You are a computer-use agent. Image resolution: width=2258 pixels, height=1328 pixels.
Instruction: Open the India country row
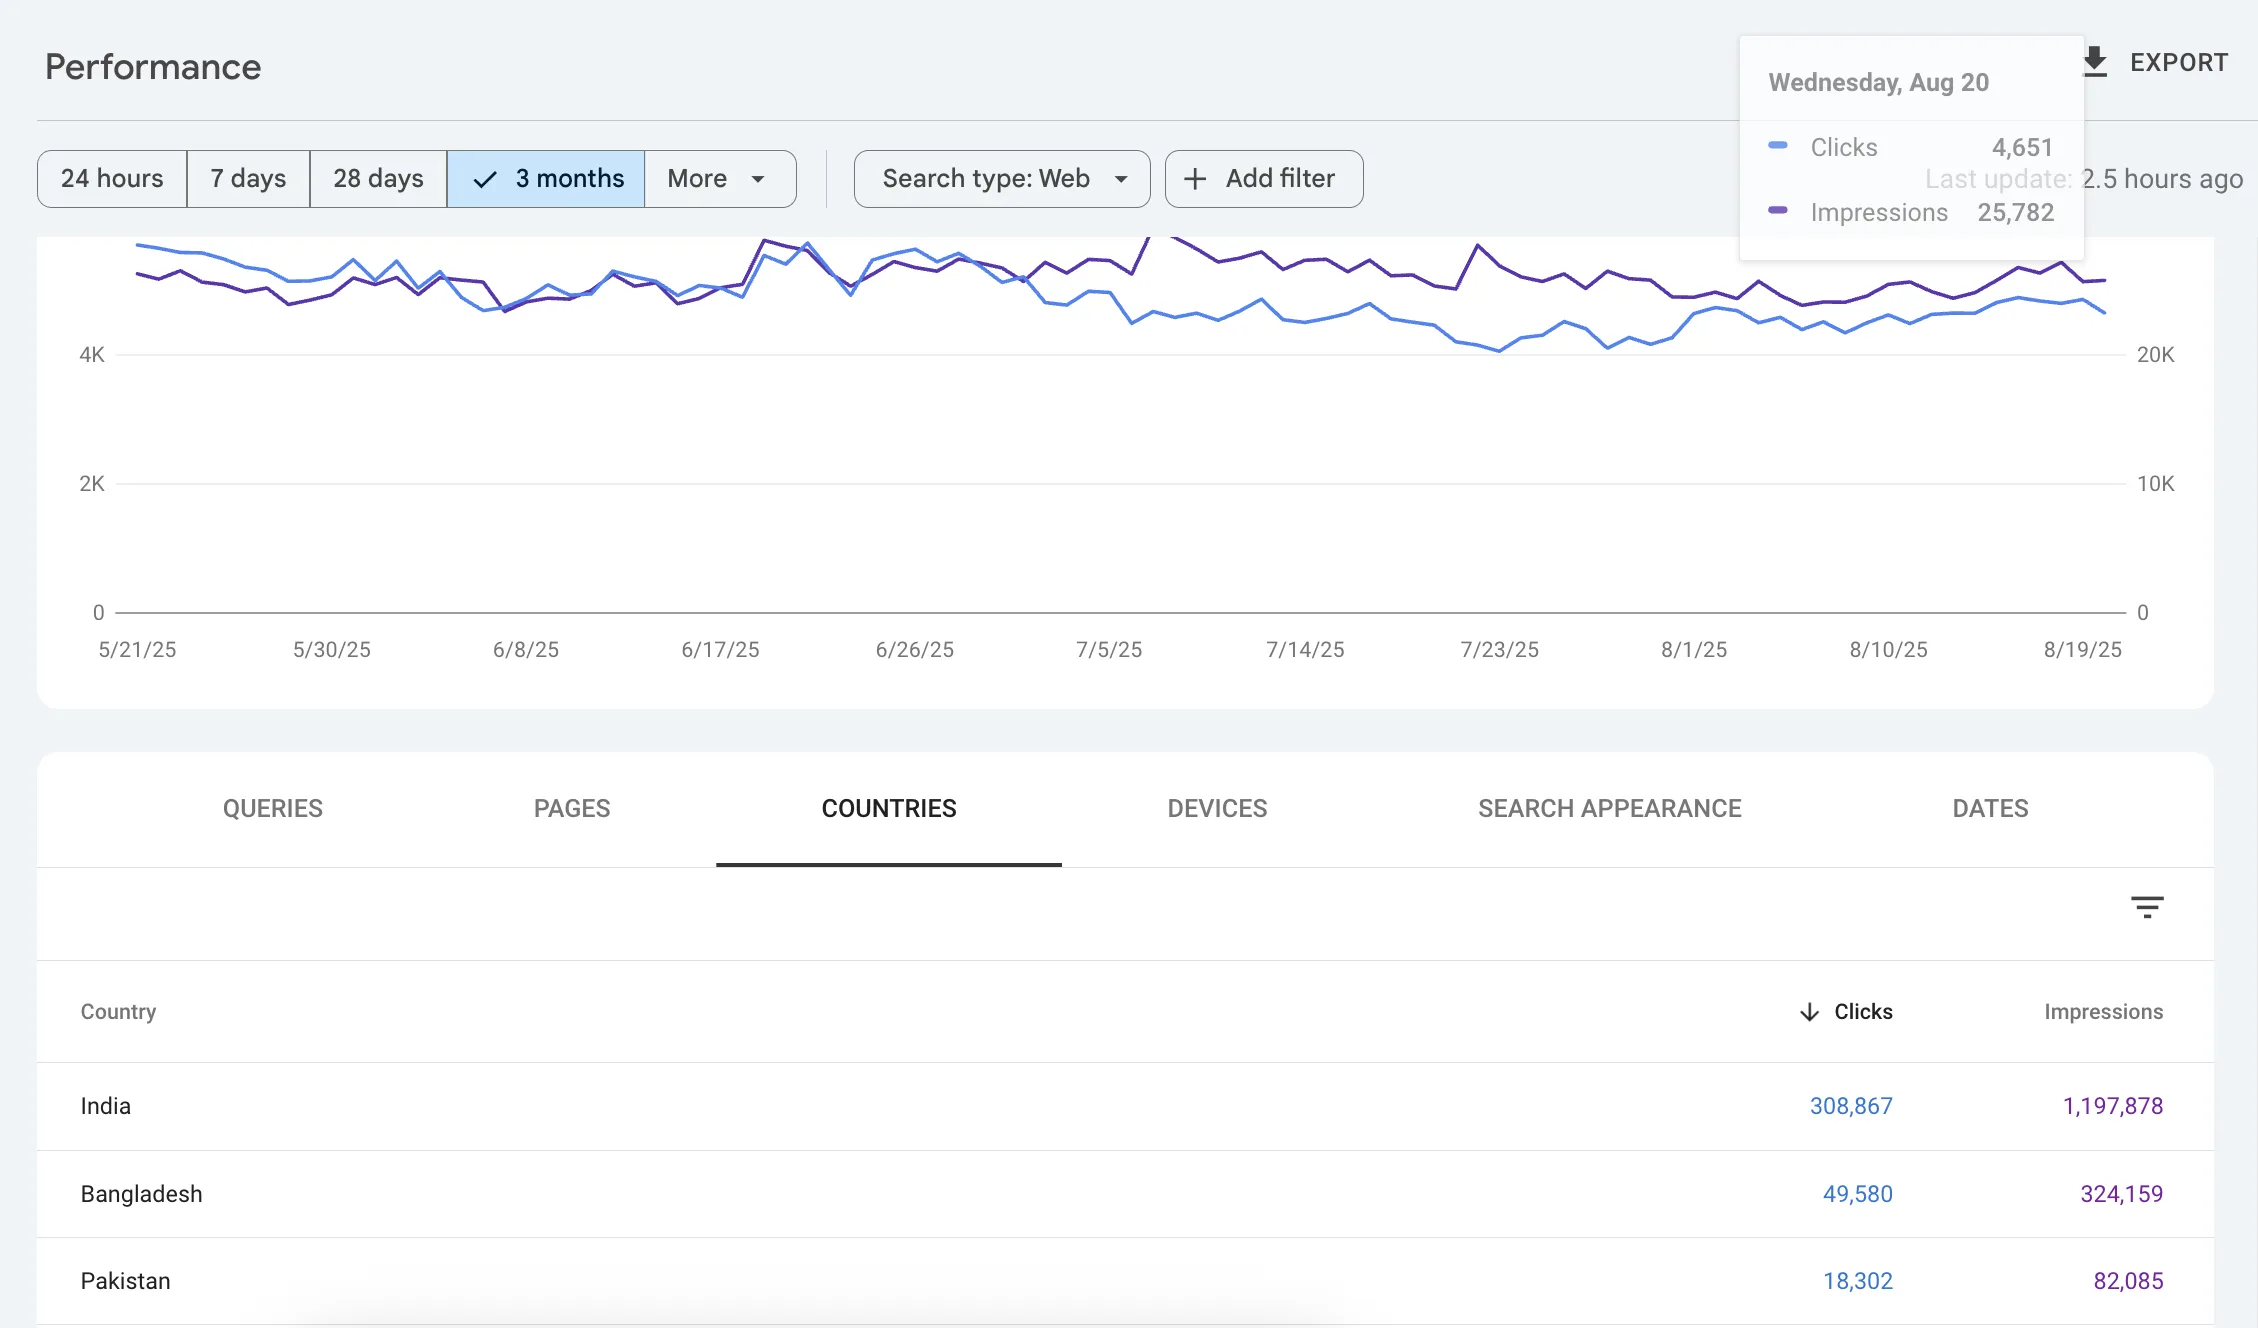pyautogui.click(x=1125, y=1106)
